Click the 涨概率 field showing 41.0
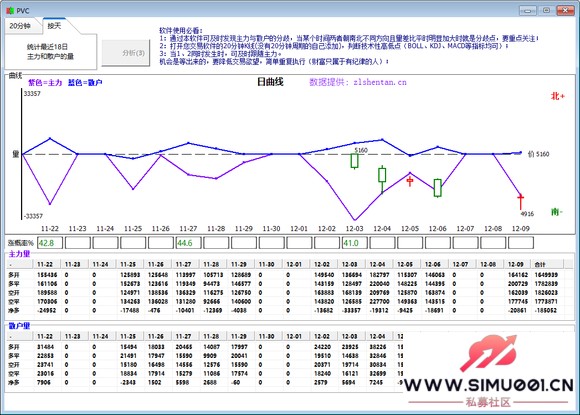580x415 pixels. (x=354, y=243)
